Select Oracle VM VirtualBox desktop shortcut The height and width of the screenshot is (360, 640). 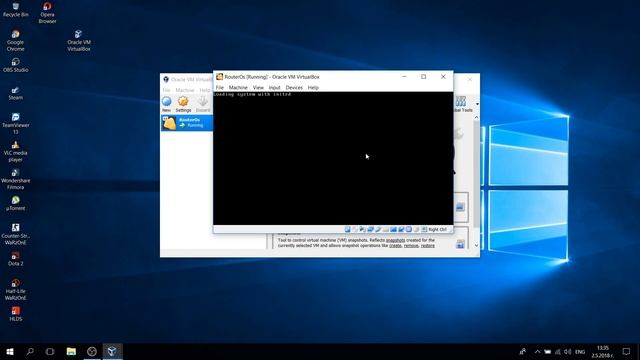[x=79, y=40]
